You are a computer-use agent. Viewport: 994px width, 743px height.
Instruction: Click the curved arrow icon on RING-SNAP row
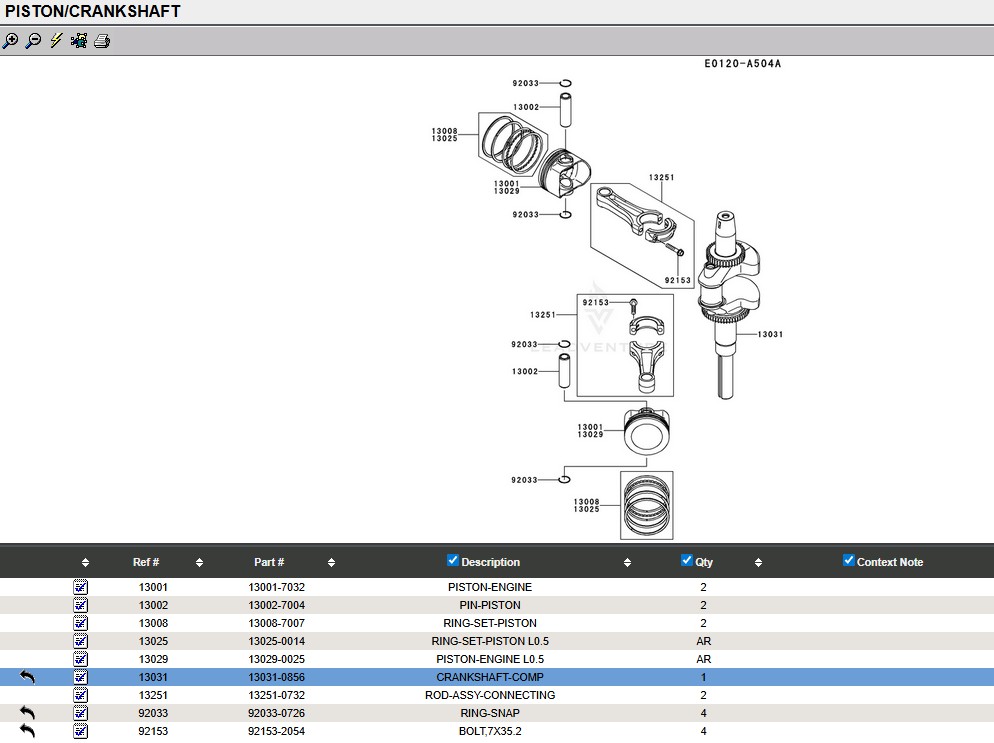click(27, 713)
